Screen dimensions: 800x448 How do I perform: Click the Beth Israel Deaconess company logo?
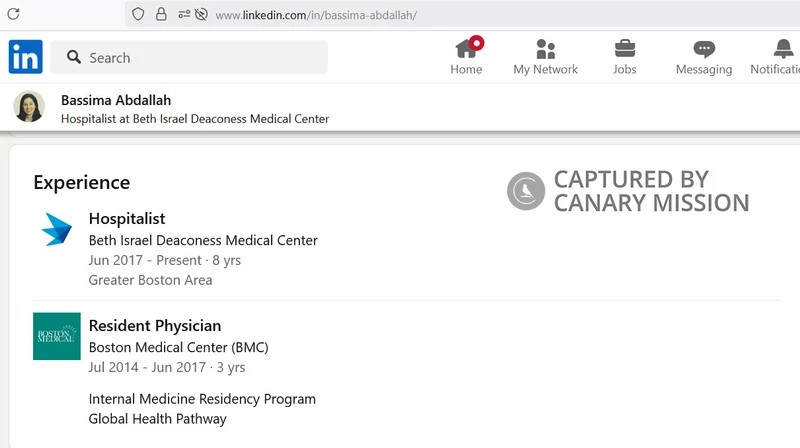pyautogui.click(x=57, y=230)
